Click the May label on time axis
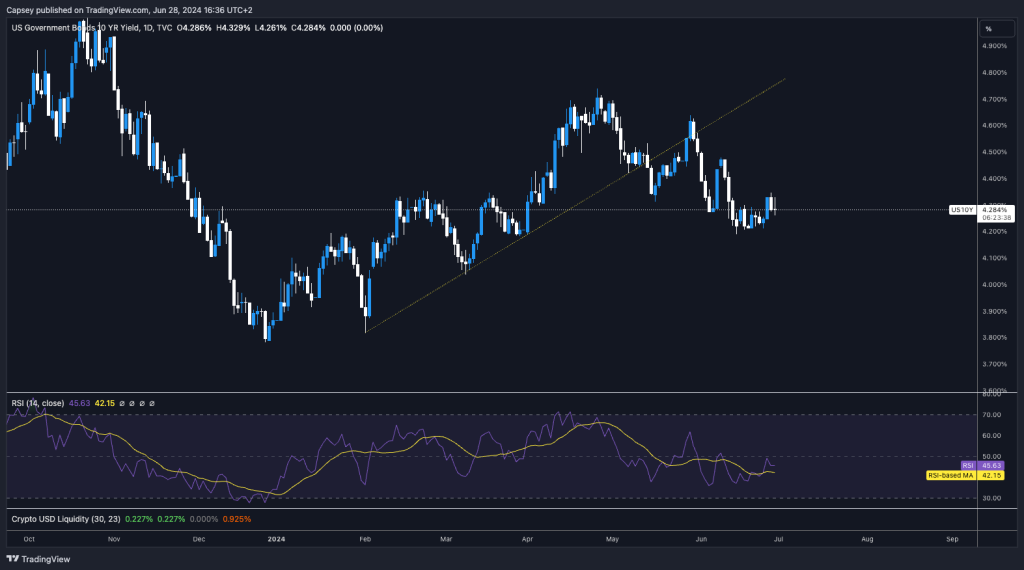The width and height of the screenshot is (1024, 570). pyautogui.click(x=614, y=538)
